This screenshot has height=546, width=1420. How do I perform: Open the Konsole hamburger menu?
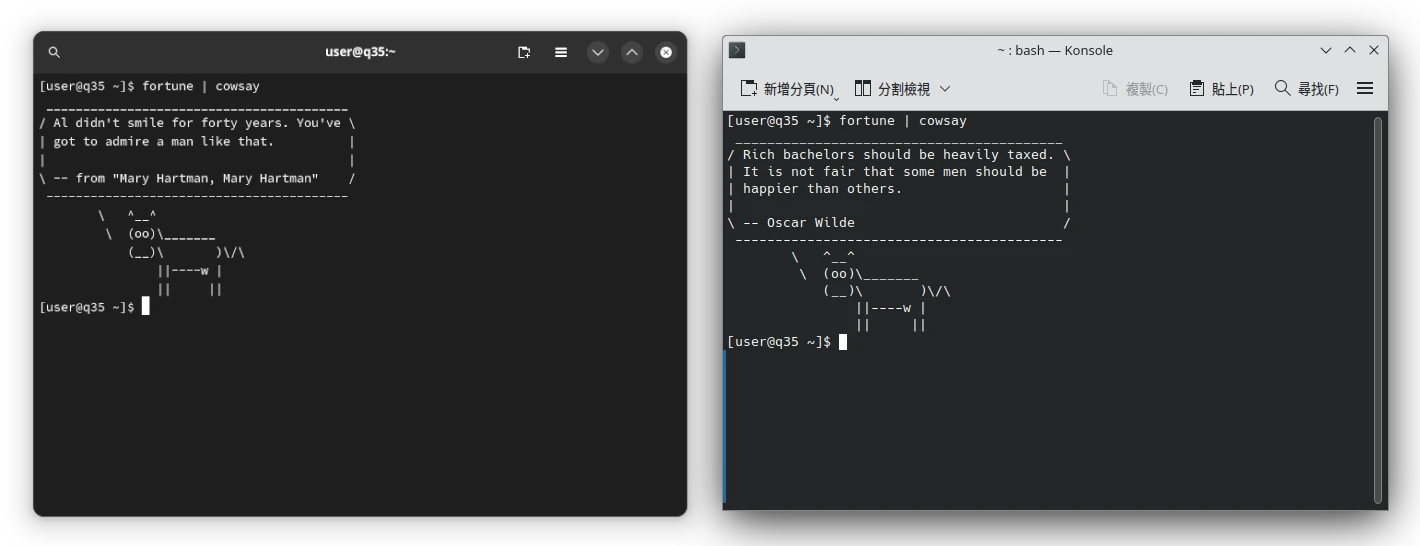click(1365, 89)
